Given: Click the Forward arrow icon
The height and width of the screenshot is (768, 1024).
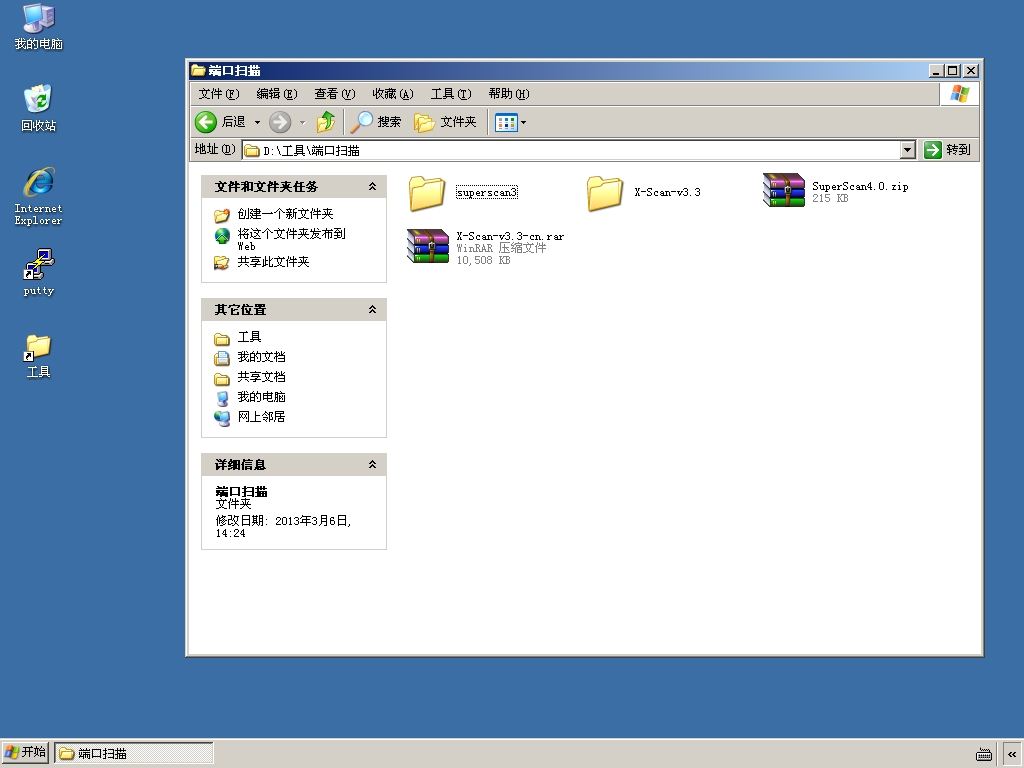Looking at the screenshot, I should 280,122.
